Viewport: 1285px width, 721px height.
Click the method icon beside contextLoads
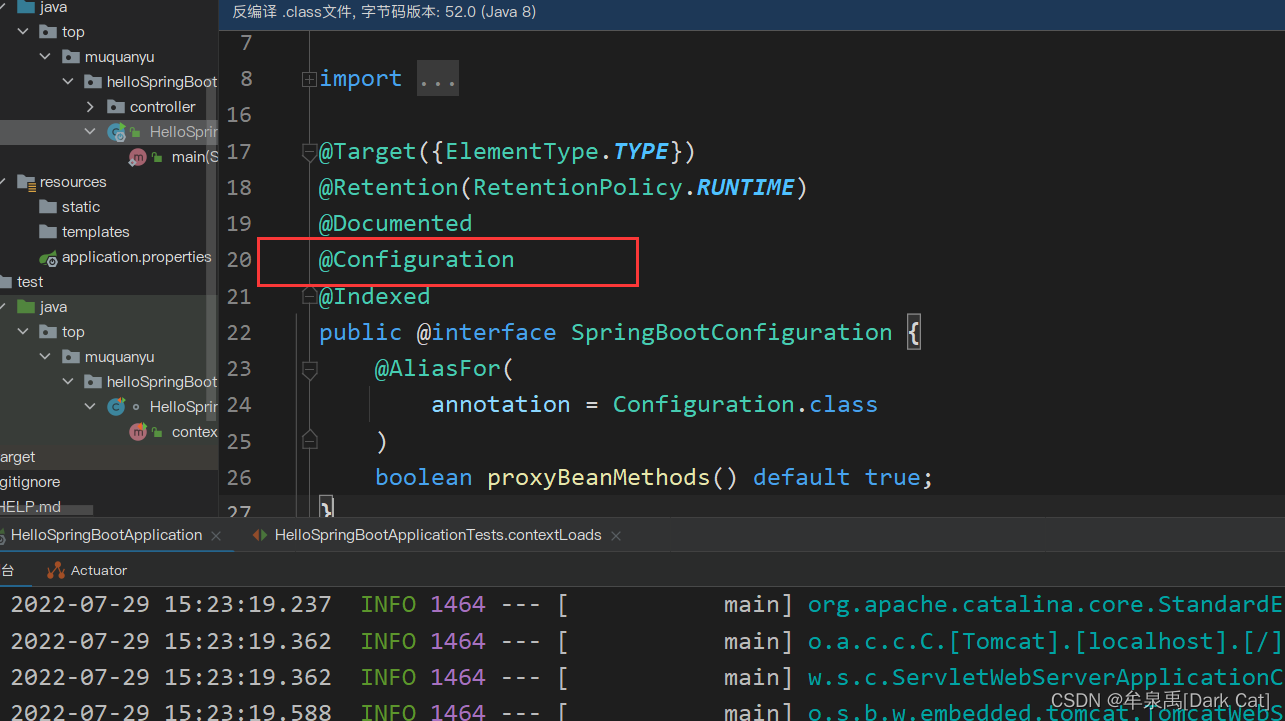(138, 432)
